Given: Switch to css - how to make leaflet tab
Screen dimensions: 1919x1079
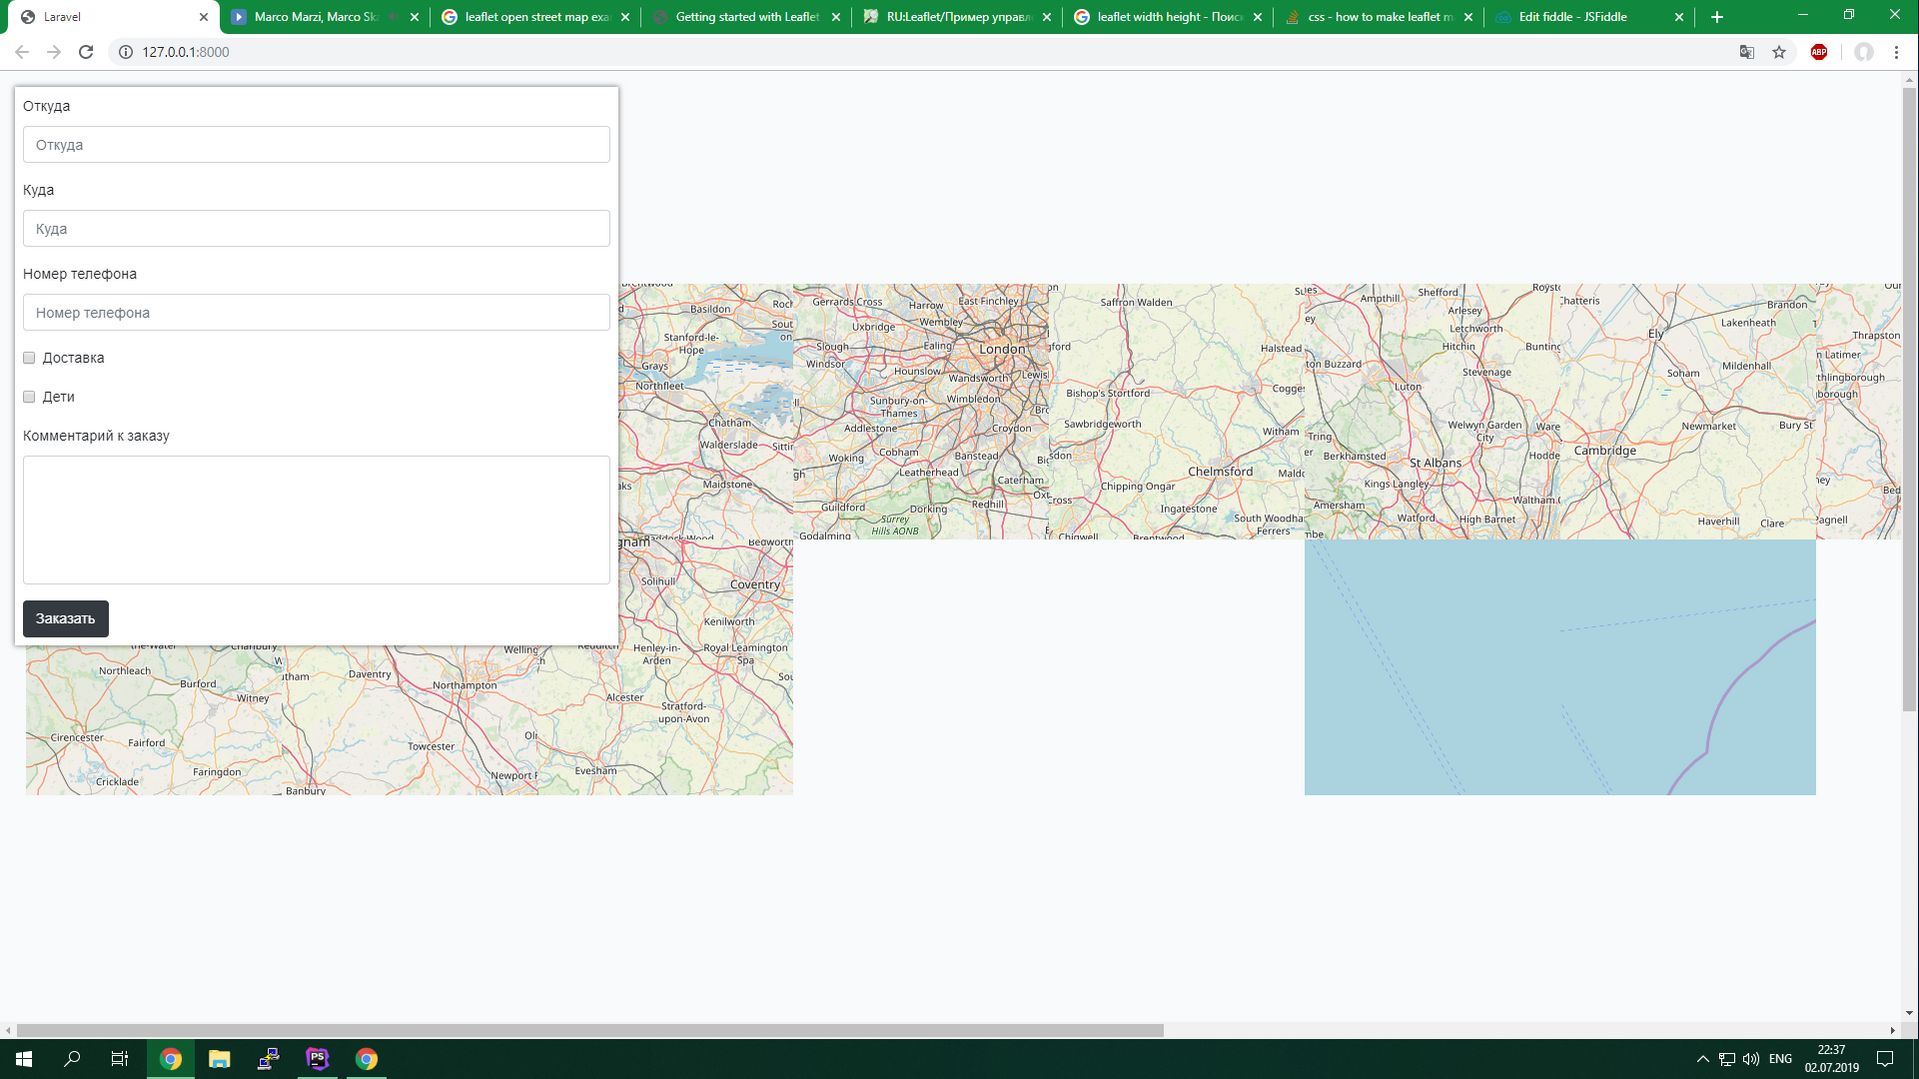Looking at the screenshot, I should click(x=1380, y=17).
